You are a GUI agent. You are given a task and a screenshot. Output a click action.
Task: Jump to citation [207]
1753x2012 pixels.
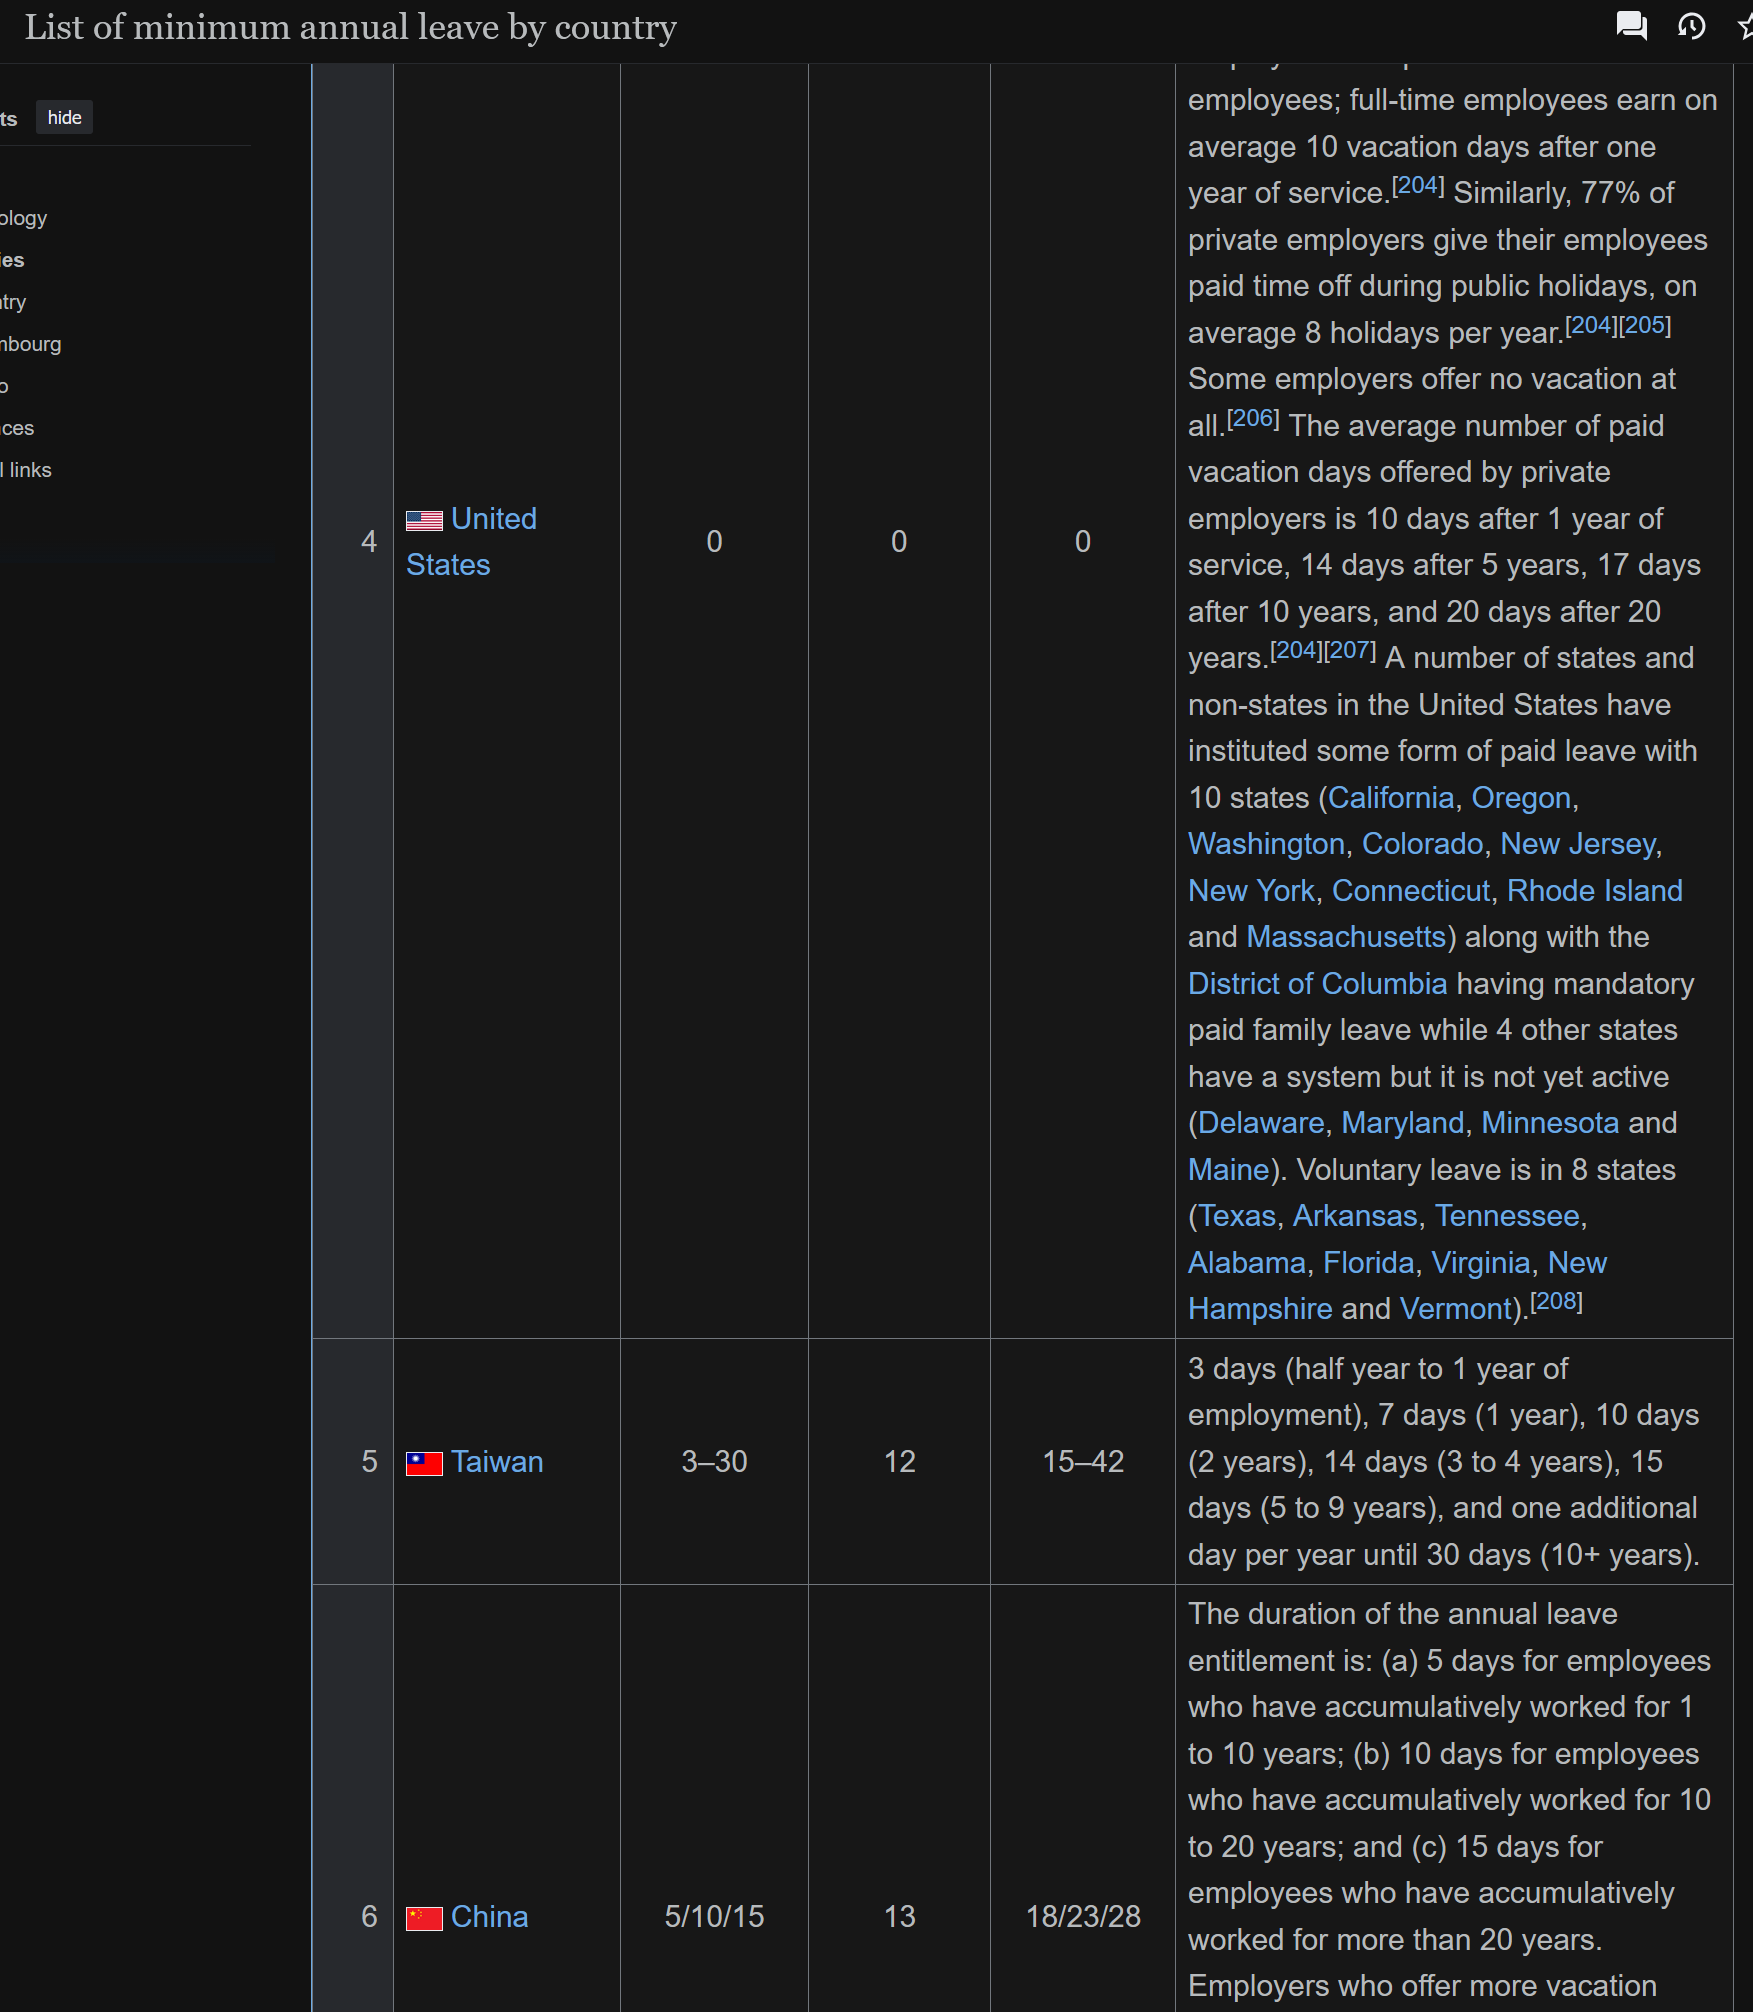1350,650
